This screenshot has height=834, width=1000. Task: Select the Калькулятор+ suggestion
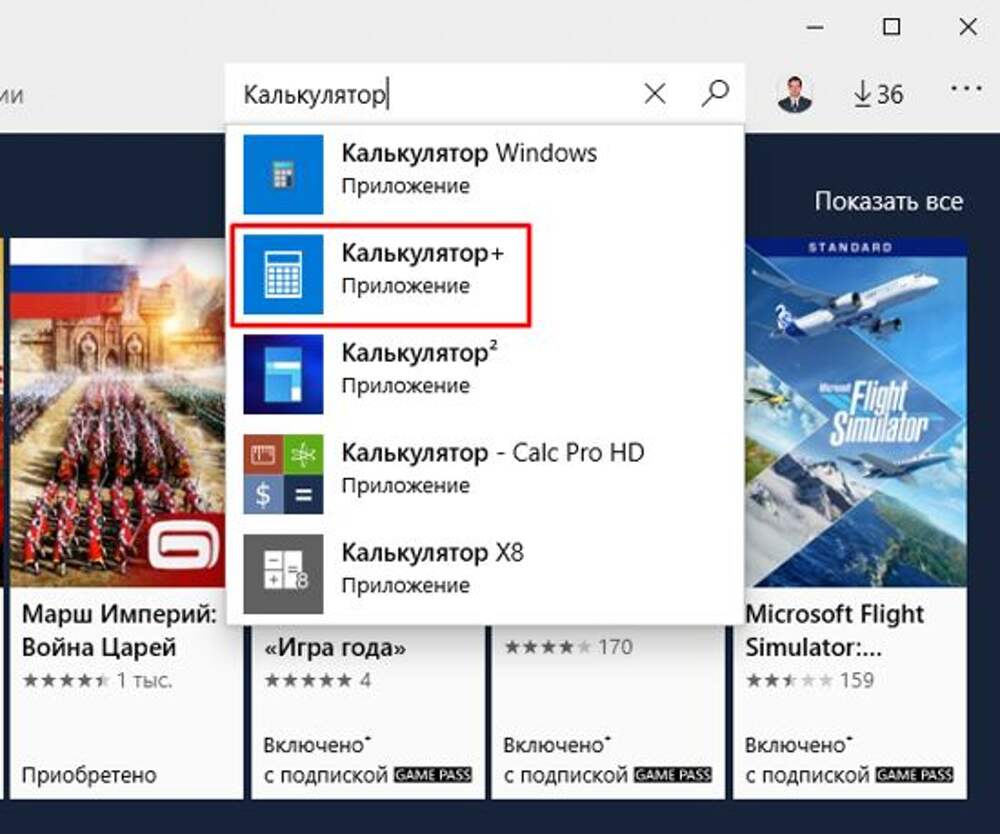pyautogui.click(x=485, y=274)
